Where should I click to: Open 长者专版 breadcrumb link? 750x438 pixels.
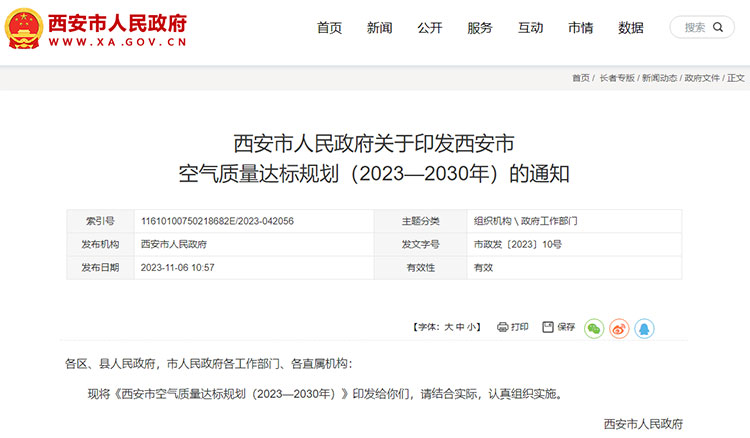point(617,78)
